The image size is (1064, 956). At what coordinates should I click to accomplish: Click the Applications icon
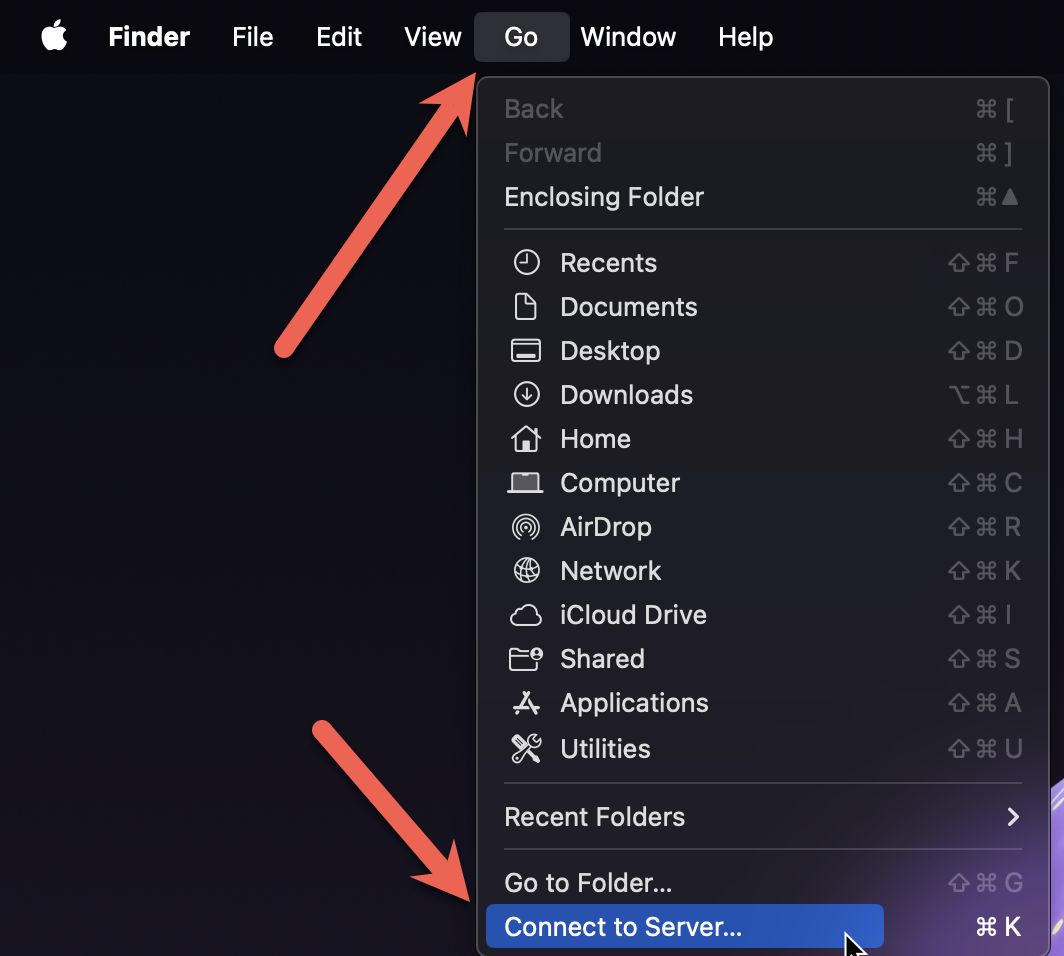click(528, 702)
